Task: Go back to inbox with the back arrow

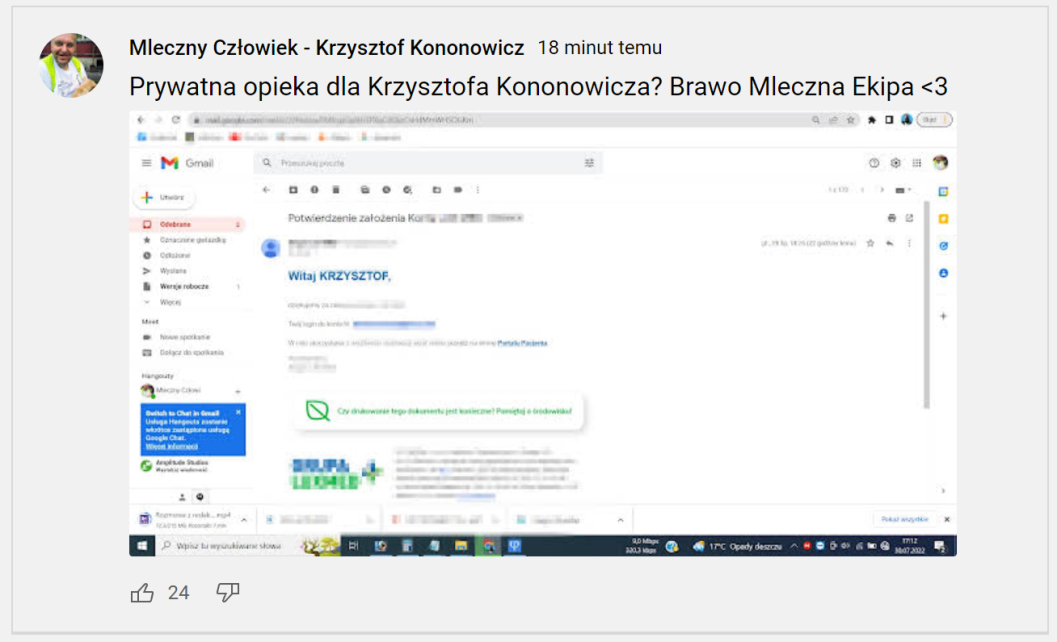Action: coord(266,189)
